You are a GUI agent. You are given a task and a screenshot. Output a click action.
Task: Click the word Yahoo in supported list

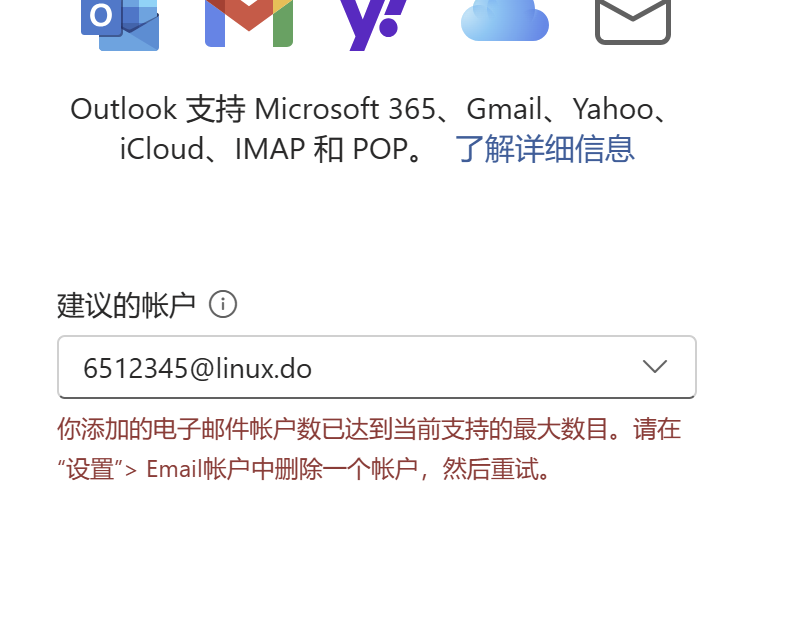613,109
